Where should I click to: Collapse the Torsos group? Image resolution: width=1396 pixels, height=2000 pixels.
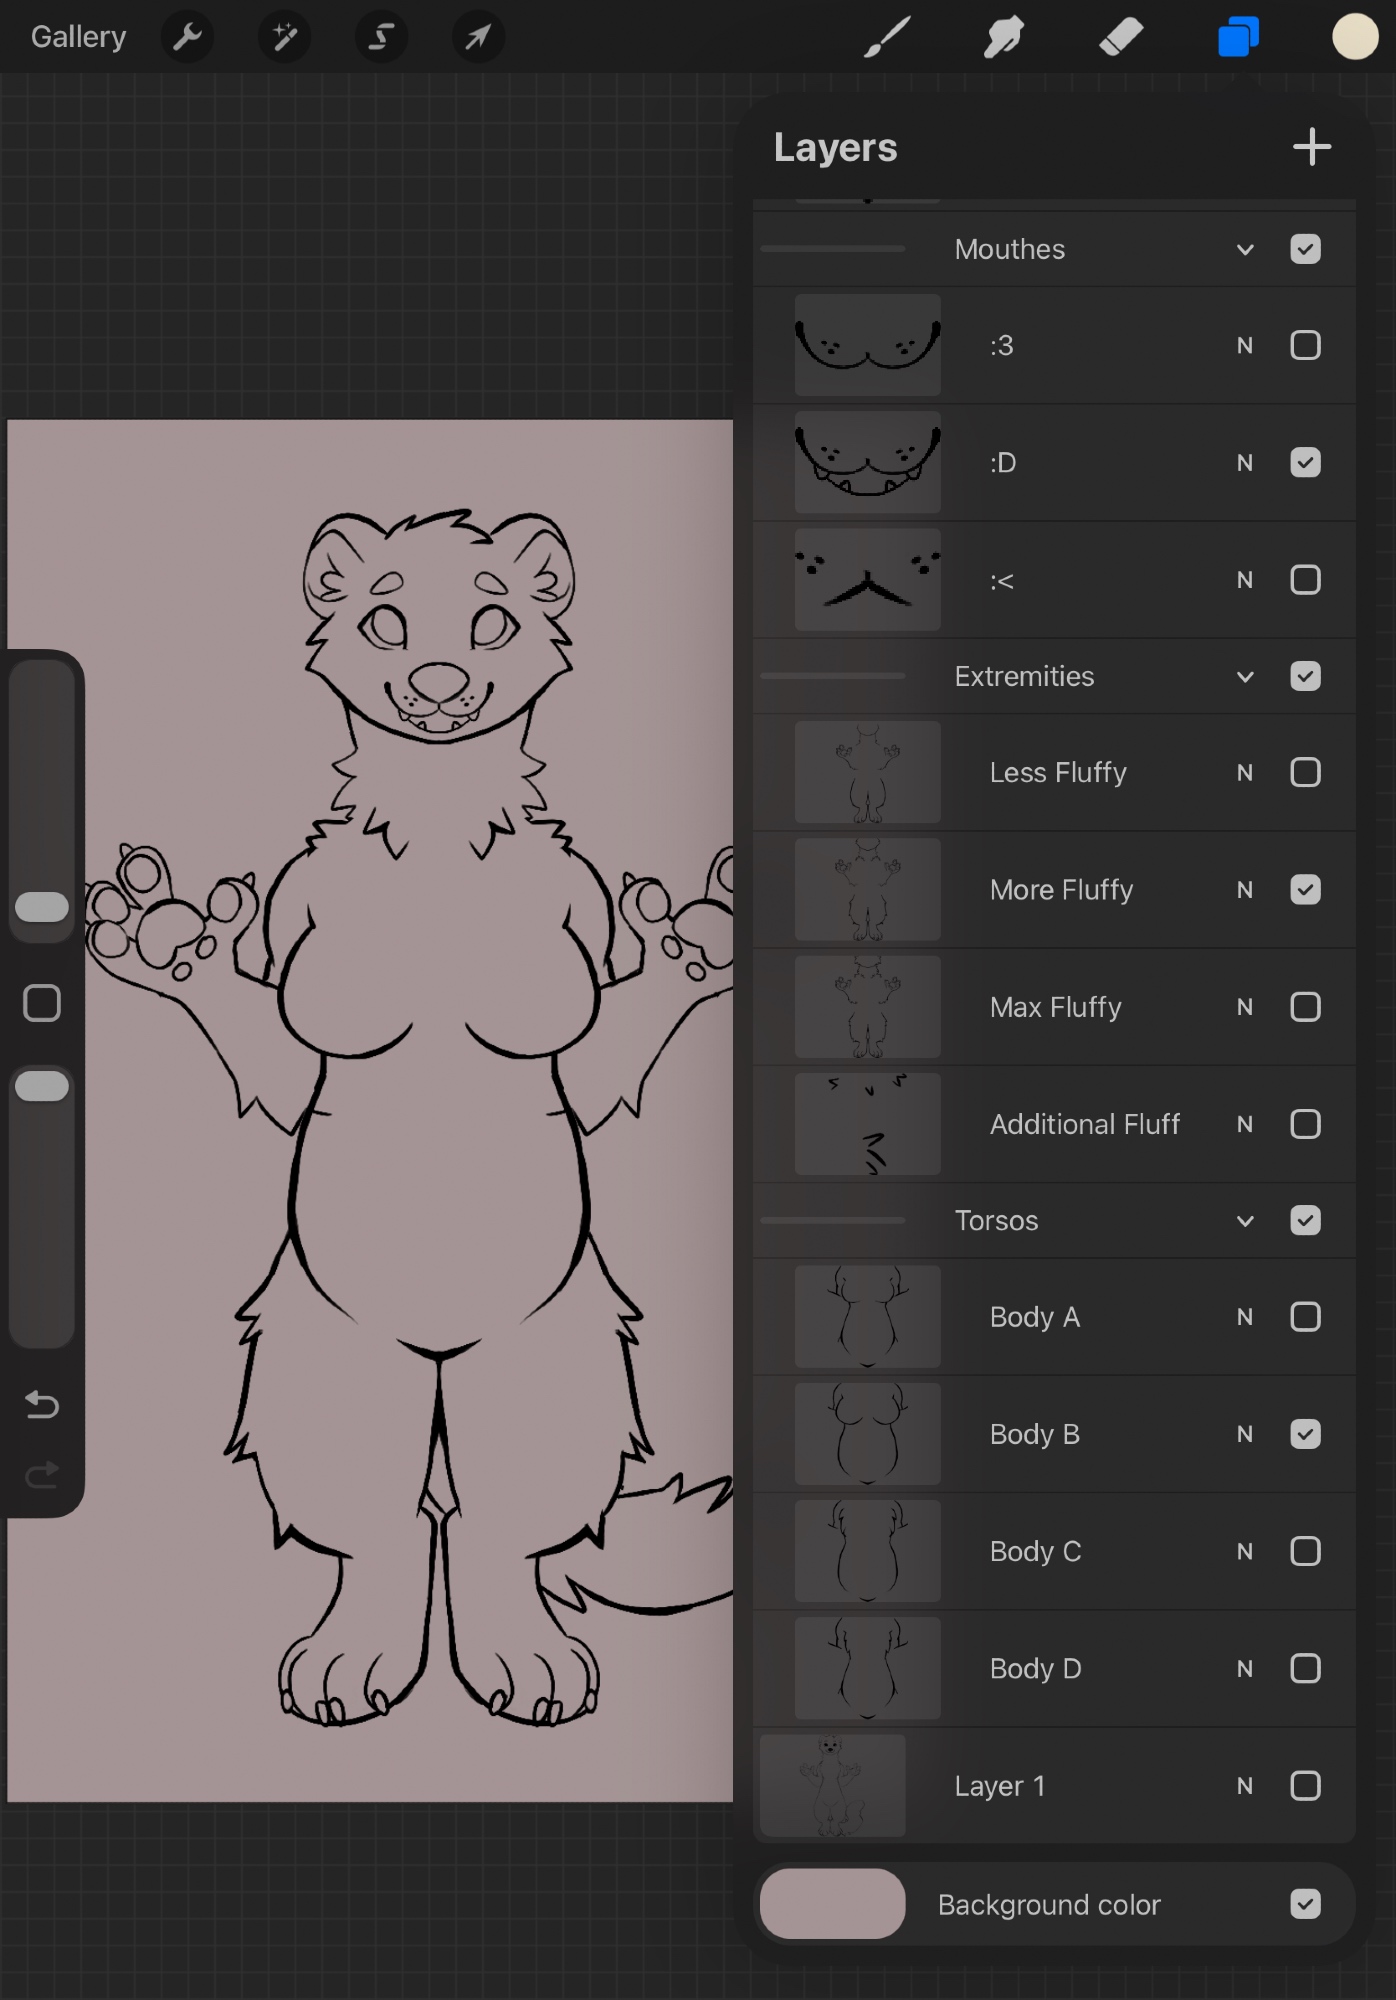tap(1245, 1221)
